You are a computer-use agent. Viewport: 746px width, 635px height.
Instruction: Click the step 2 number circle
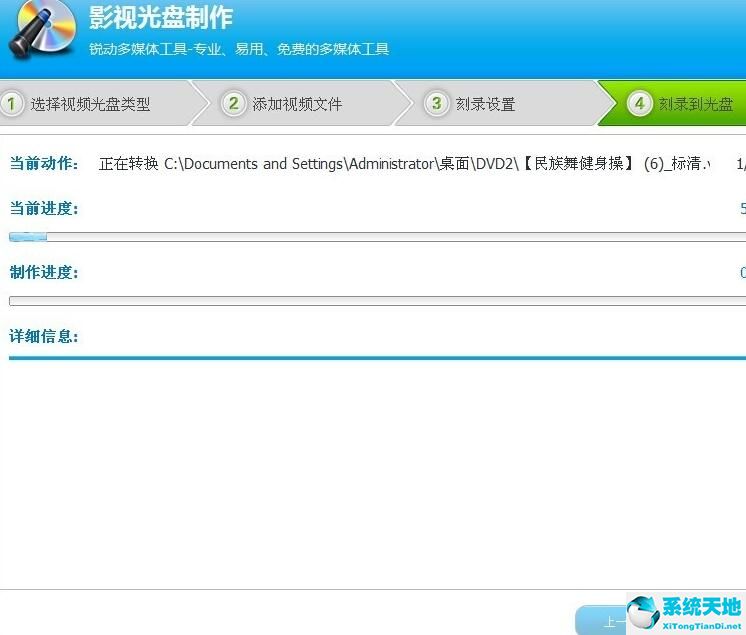pos(234,104)
